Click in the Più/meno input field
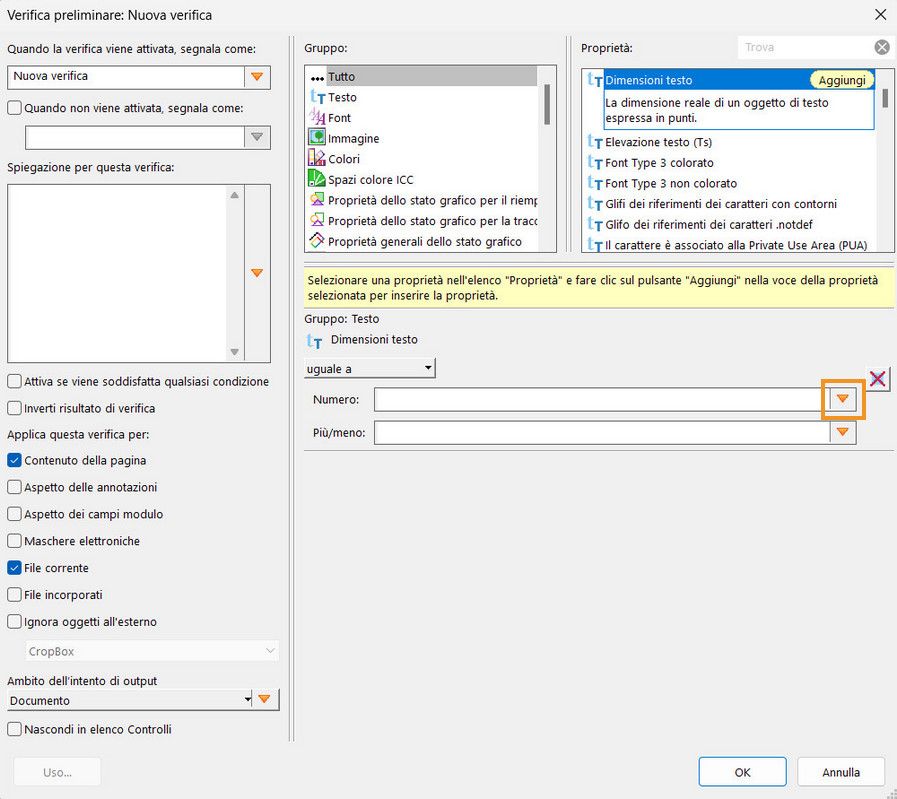The height and width of the screenshot is (799, 897). pyautogui.click(x=602, y=432)
